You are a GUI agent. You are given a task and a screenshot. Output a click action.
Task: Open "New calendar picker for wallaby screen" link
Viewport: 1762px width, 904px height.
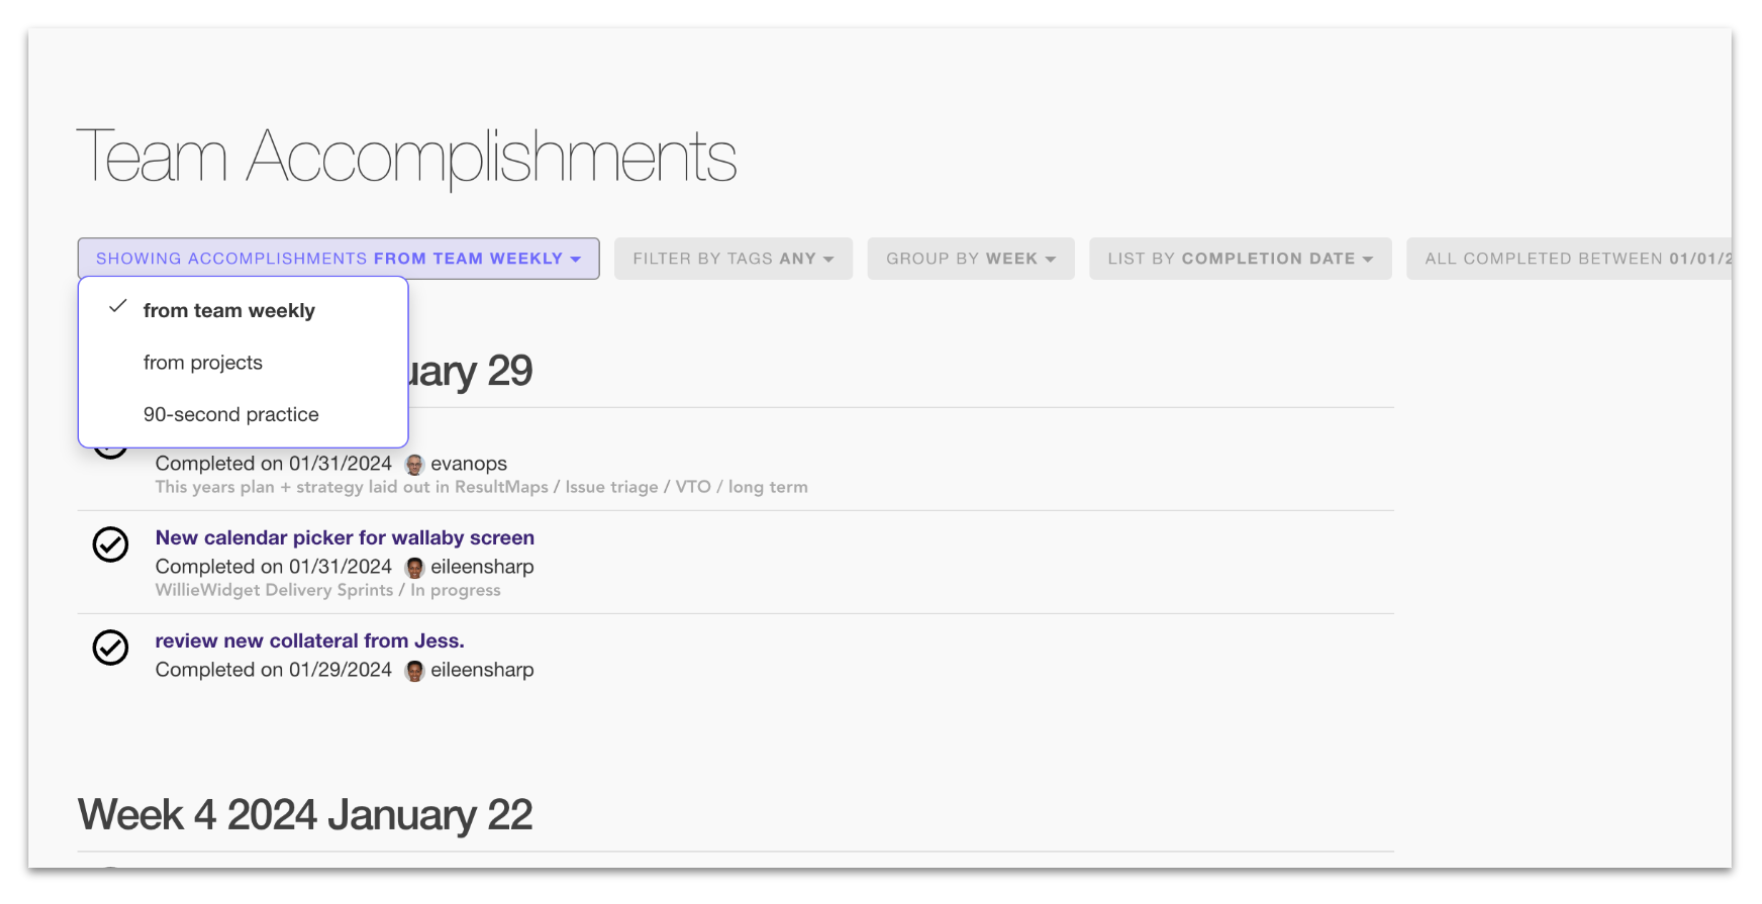(x=345, y=538)
